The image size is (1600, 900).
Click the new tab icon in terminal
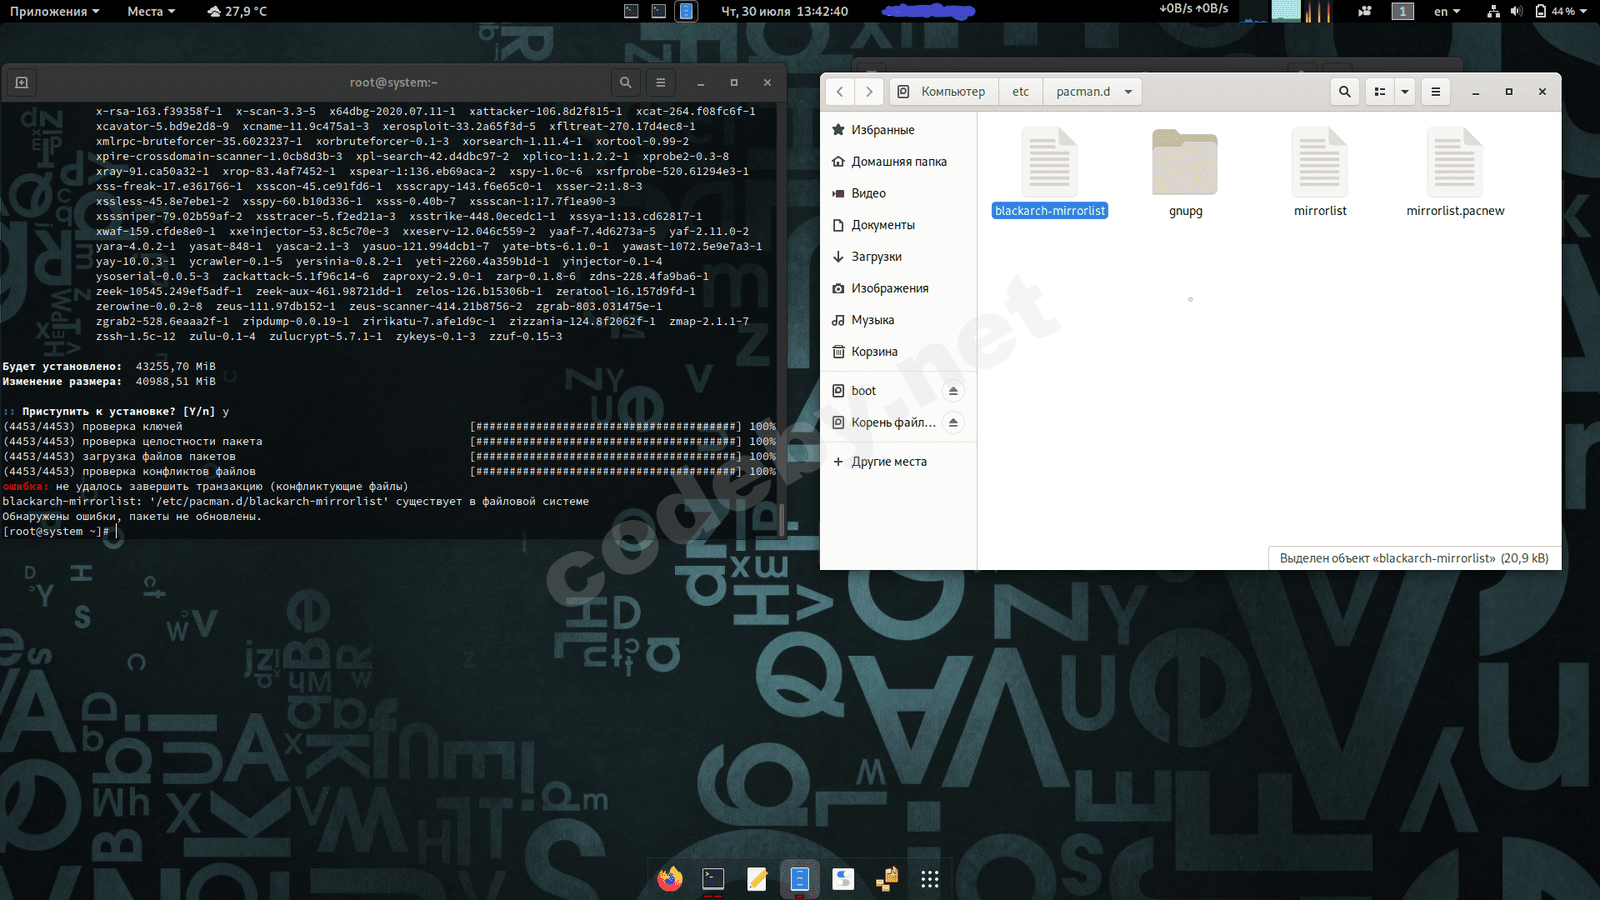click(21, 83)
